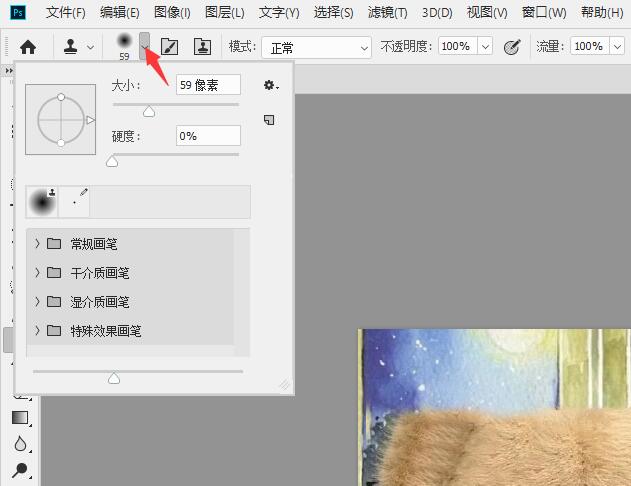Image resolution: width=631 pixels, height=486 pixels.
Task: Open the 图像(I) menu
Action: (172, 13)
